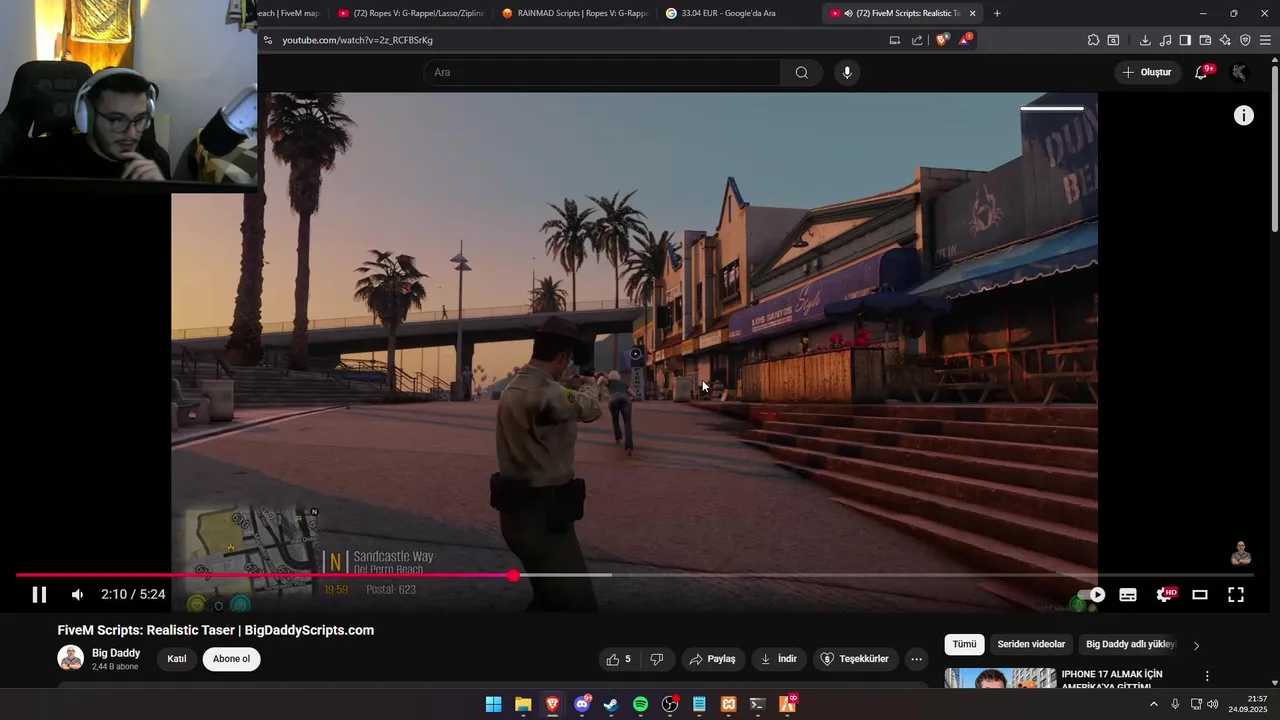The image size is (1280, 720).
Task: Open player settings gear with HD badge
Action: (1165, 594)
